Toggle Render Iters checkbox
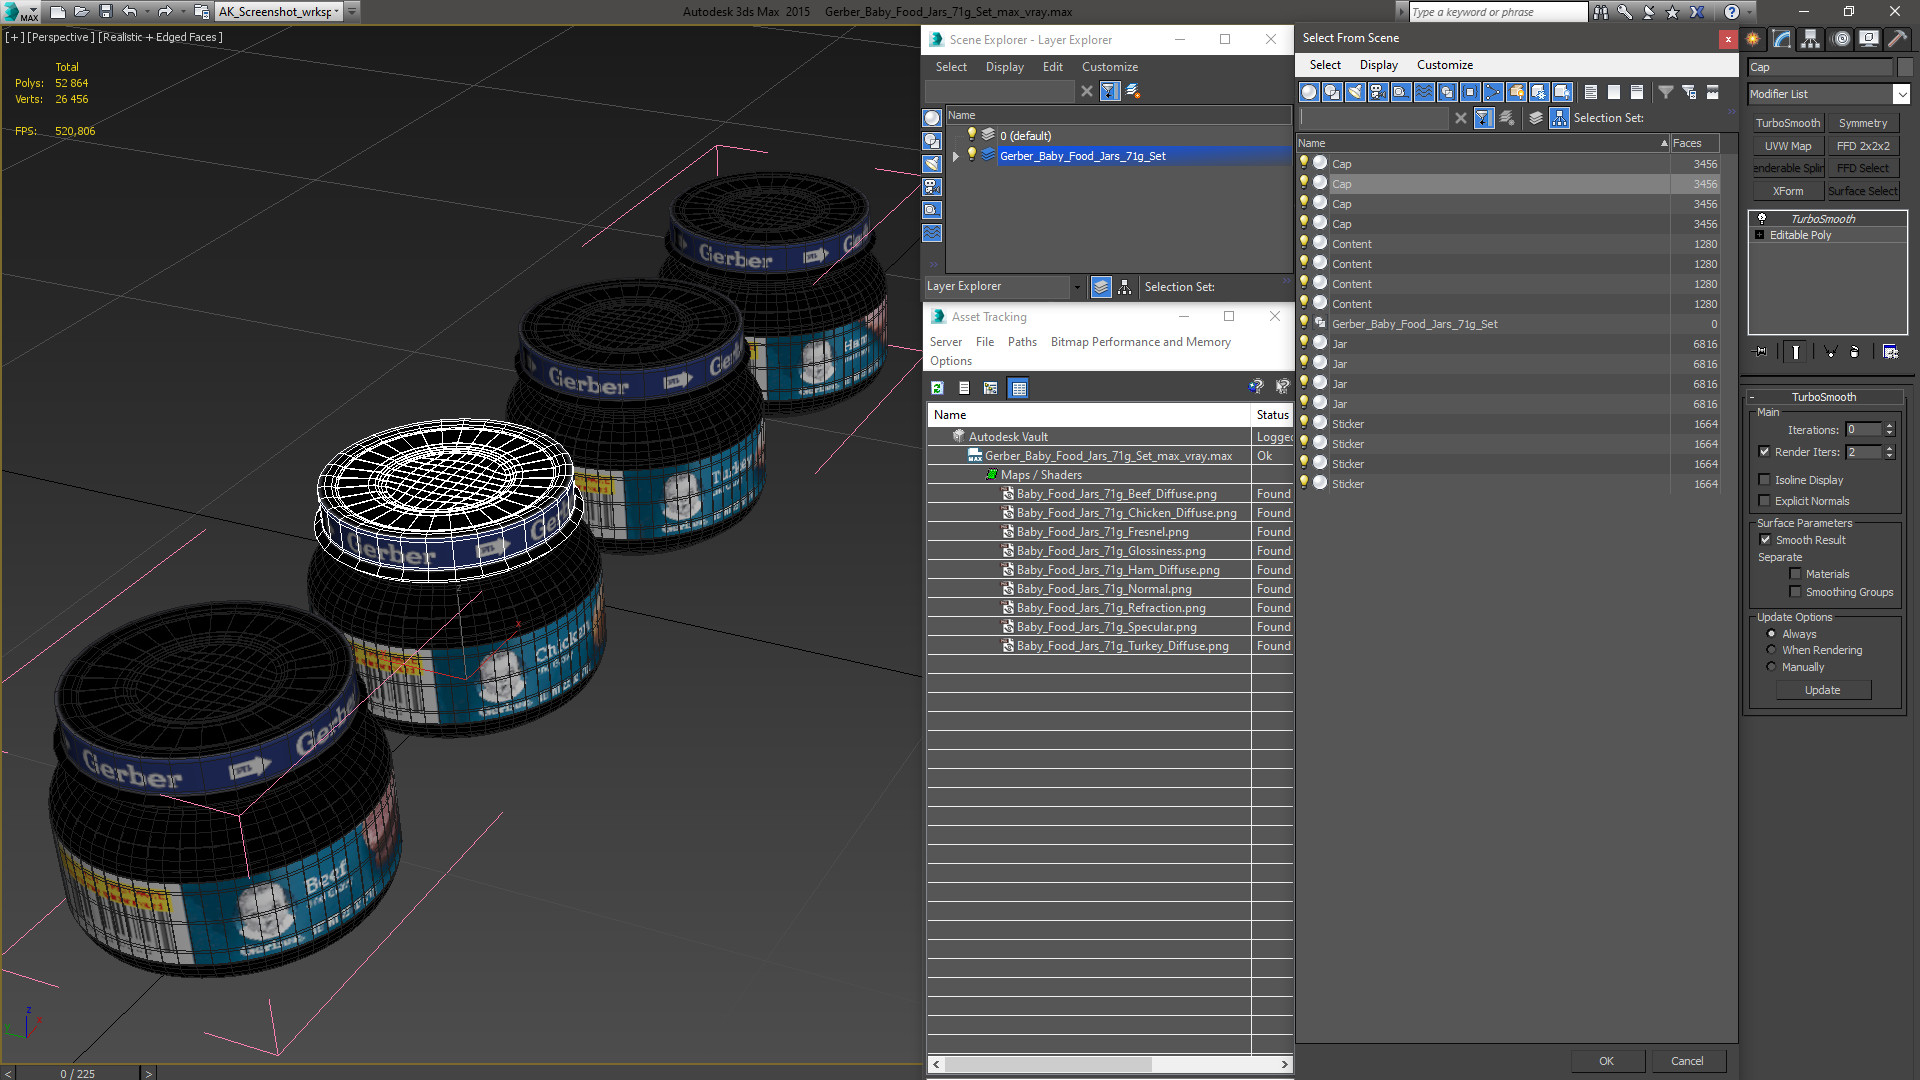Viewport: 1920px width, 1080px height. tap(1765, 452)
